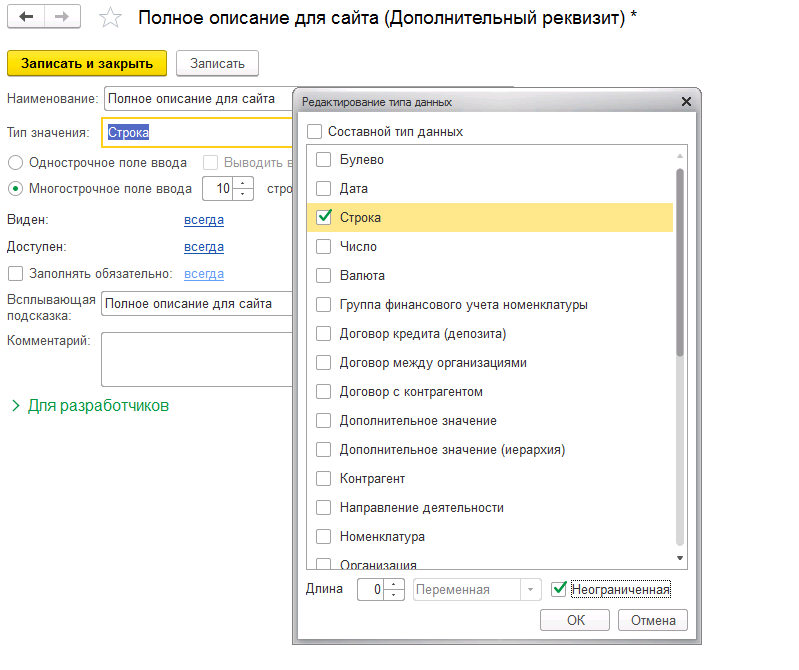Edit the Всплывающая подсказка field

(197, 304)
